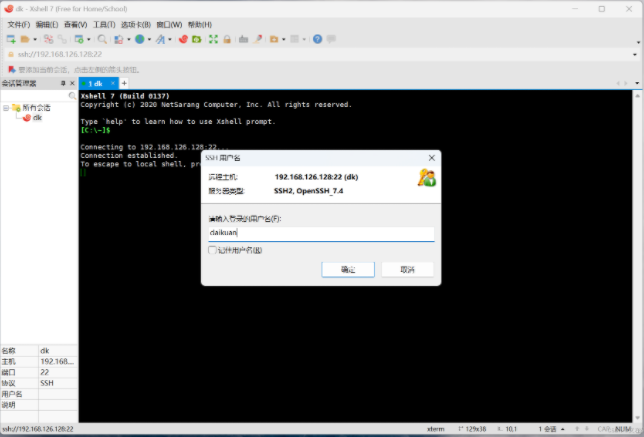Open help via blue question mark icon

pos(318,39)
